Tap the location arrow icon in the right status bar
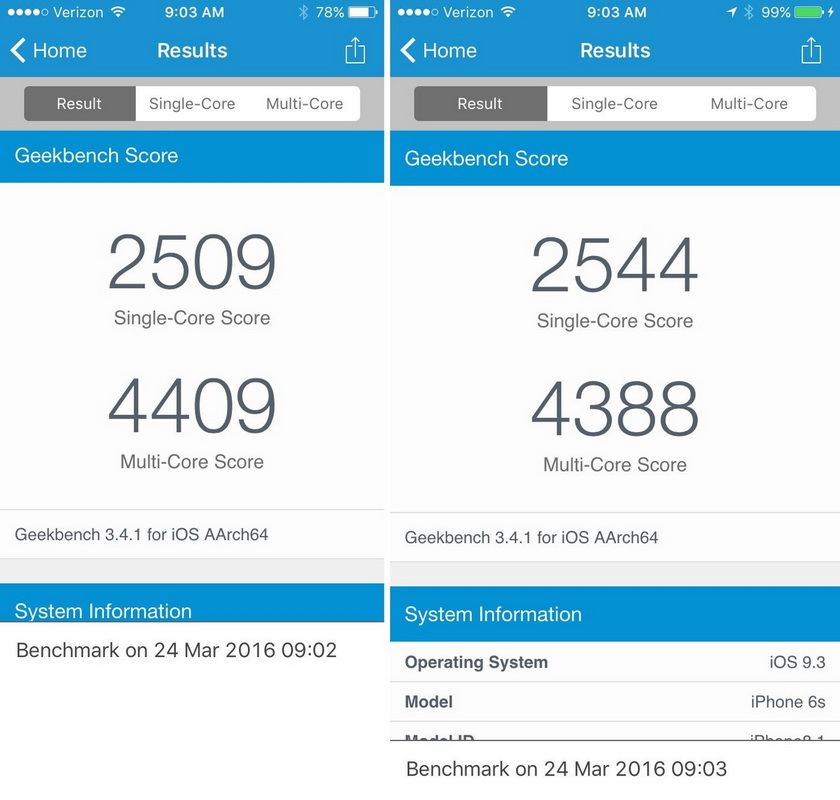This screenshot has width=840, height=800. pos(732,12)
